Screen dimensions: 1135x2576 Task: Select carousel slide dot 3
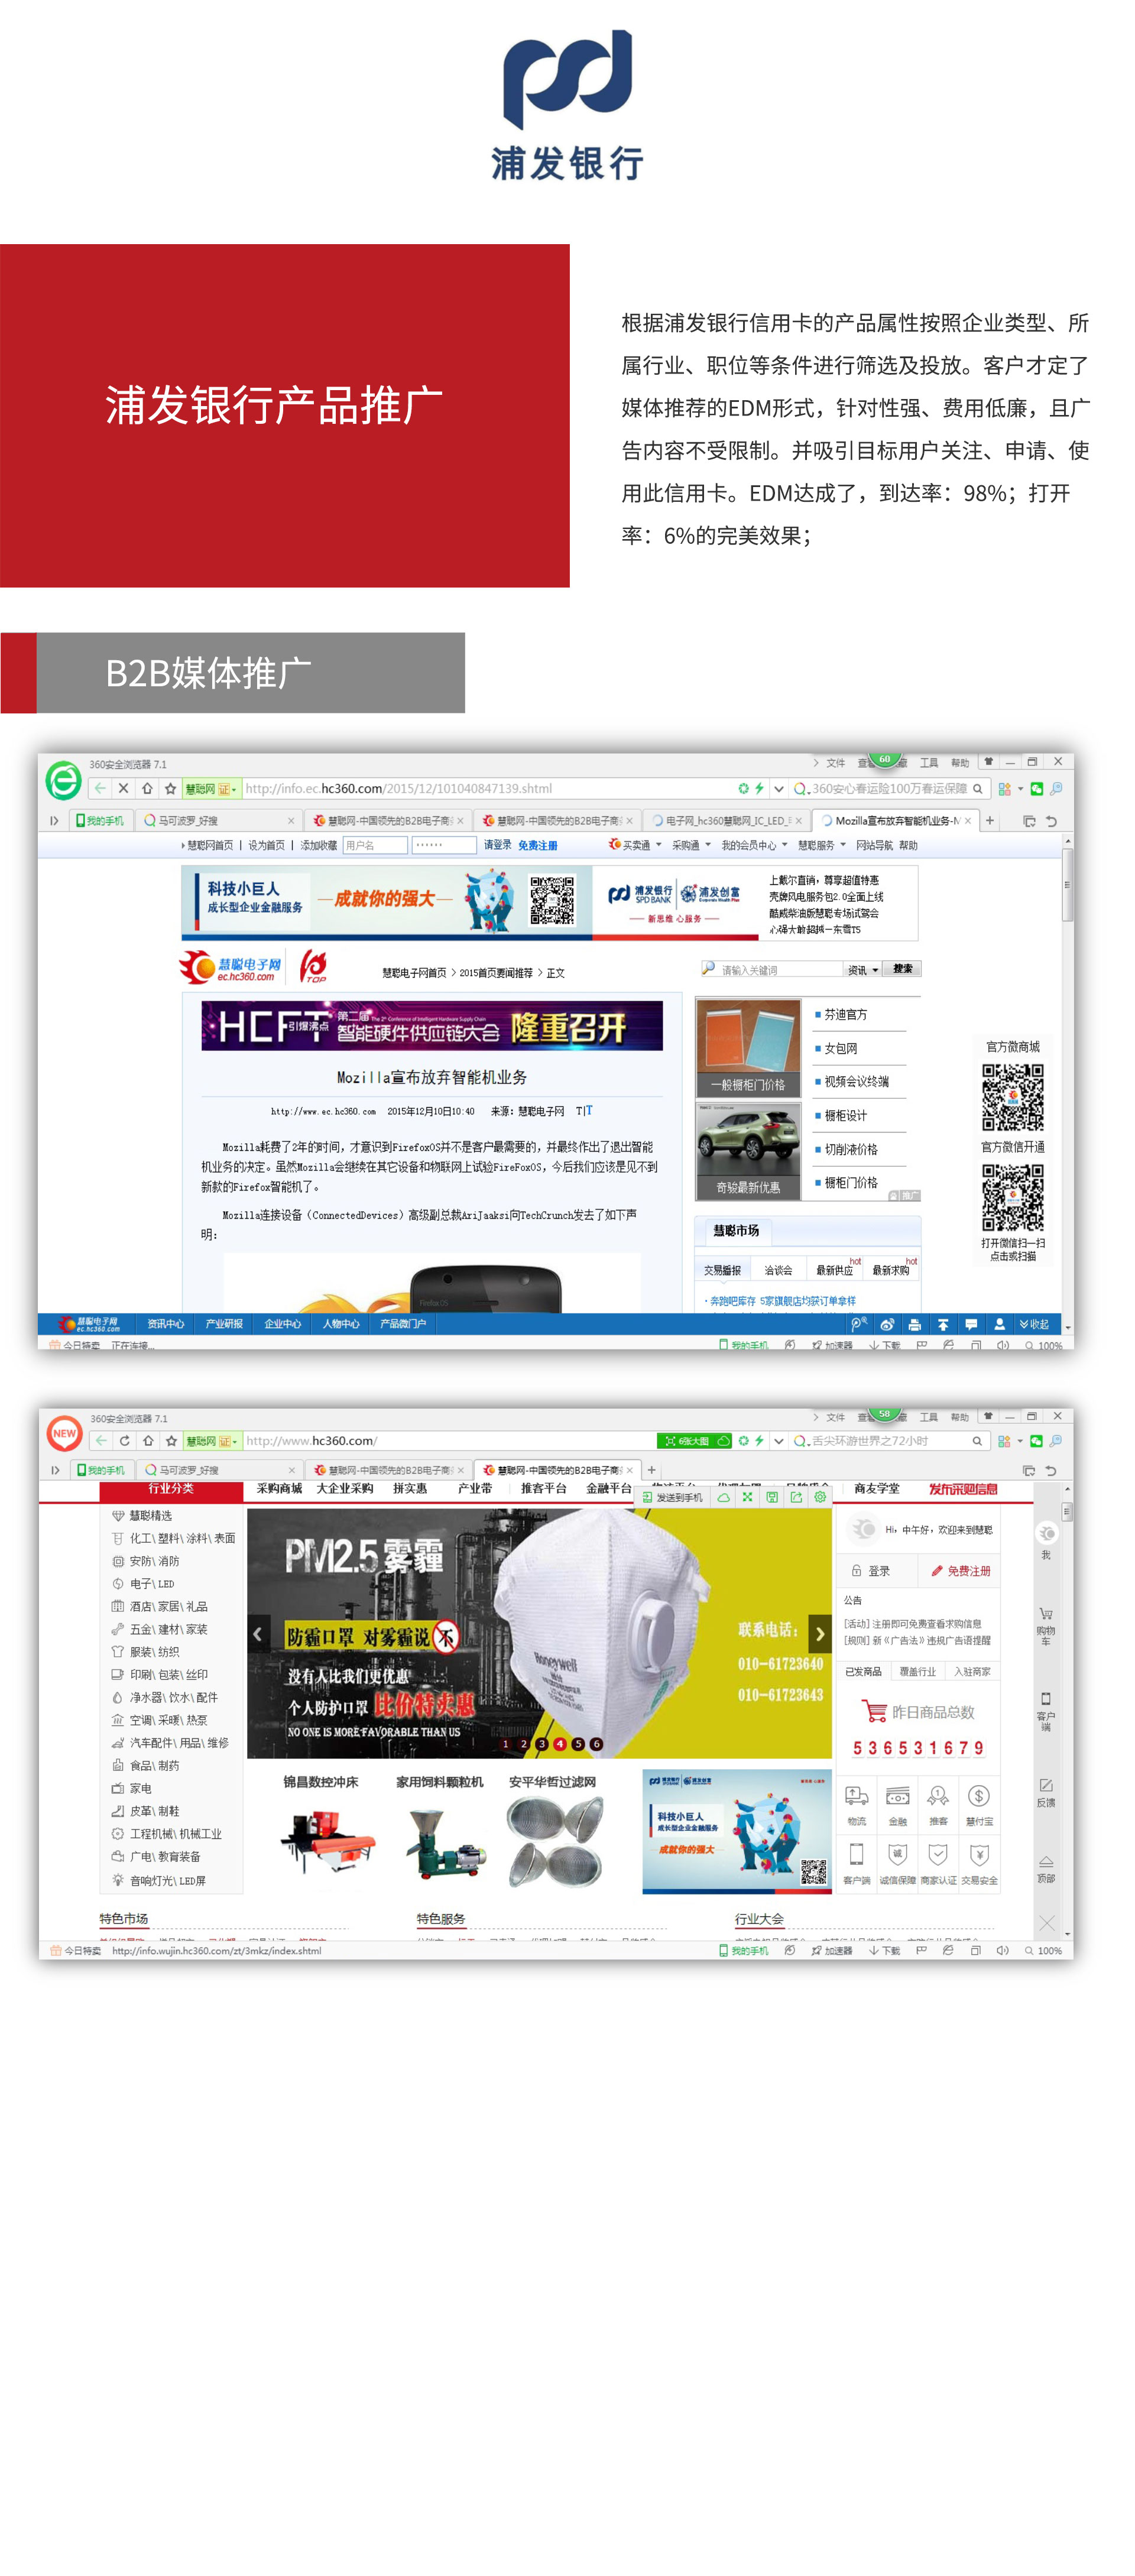pyautogui.click(x=542, y=1744)
